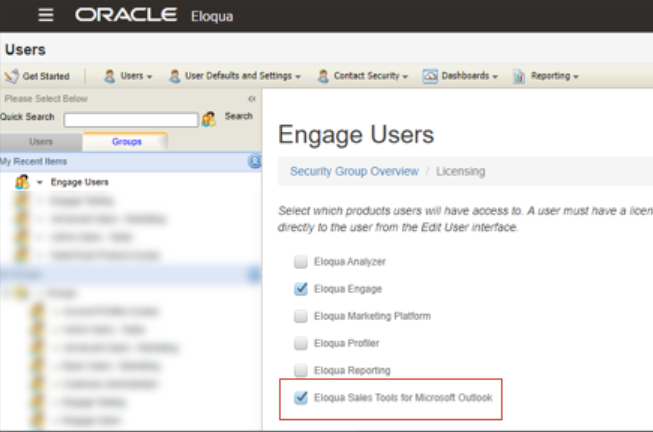Click the Eloqua Engage label text
The image size is (653, 432).
348,289
